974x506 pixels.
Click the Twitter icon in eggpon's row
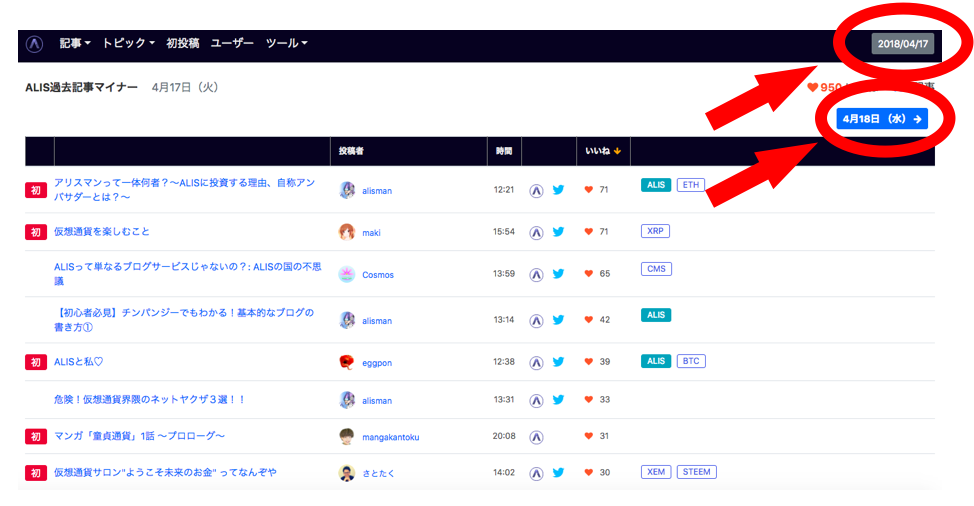pyautogui.click(x=558, y=362)
